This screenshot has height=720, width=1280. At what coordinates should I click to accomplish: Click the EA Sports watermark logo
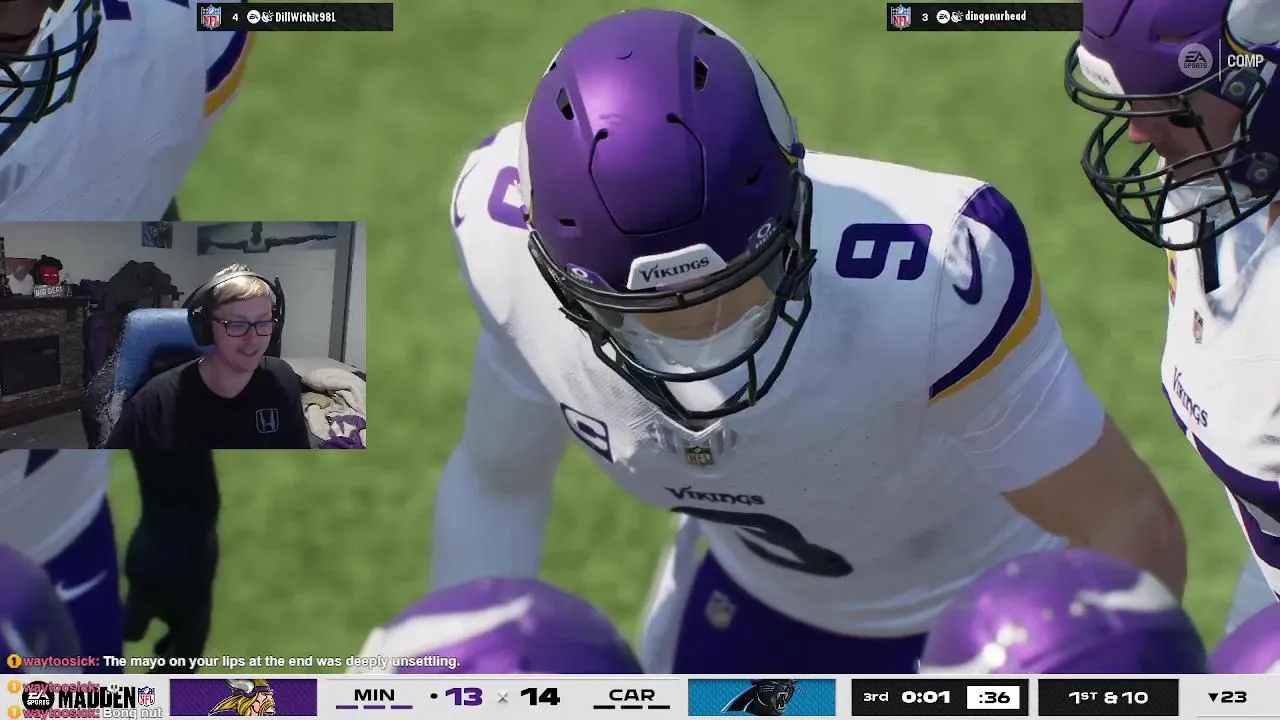[1195, 61]
